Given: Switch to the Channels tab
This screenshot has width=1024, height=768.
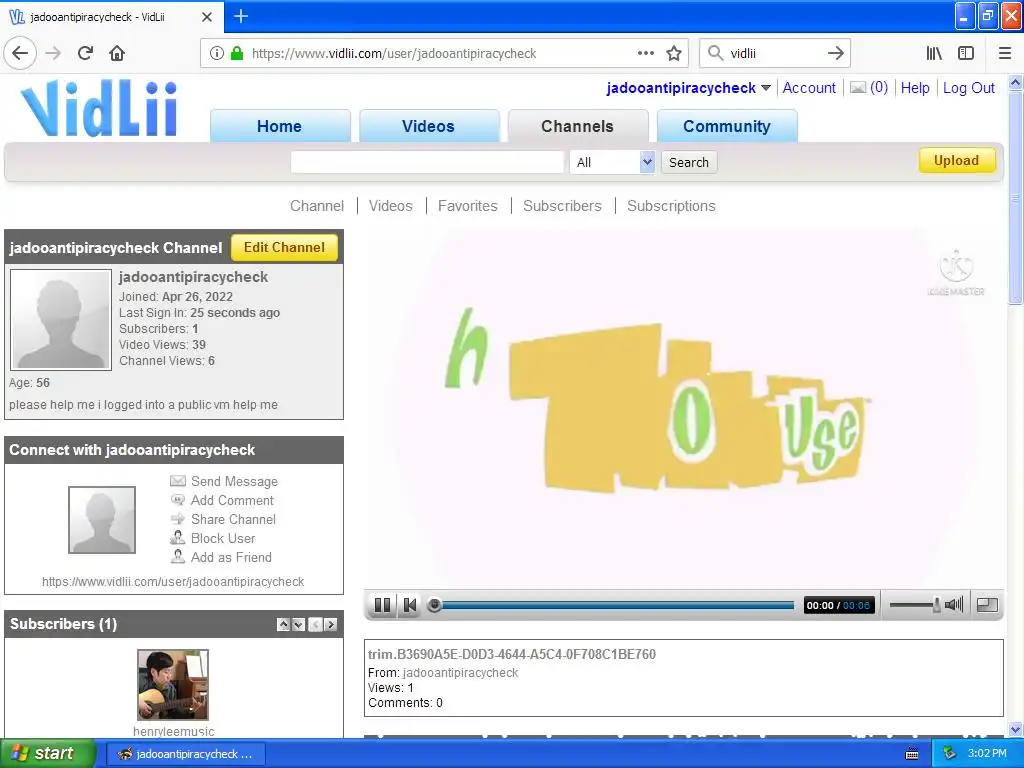Looking at the screenshot, I should pos(577,126).
